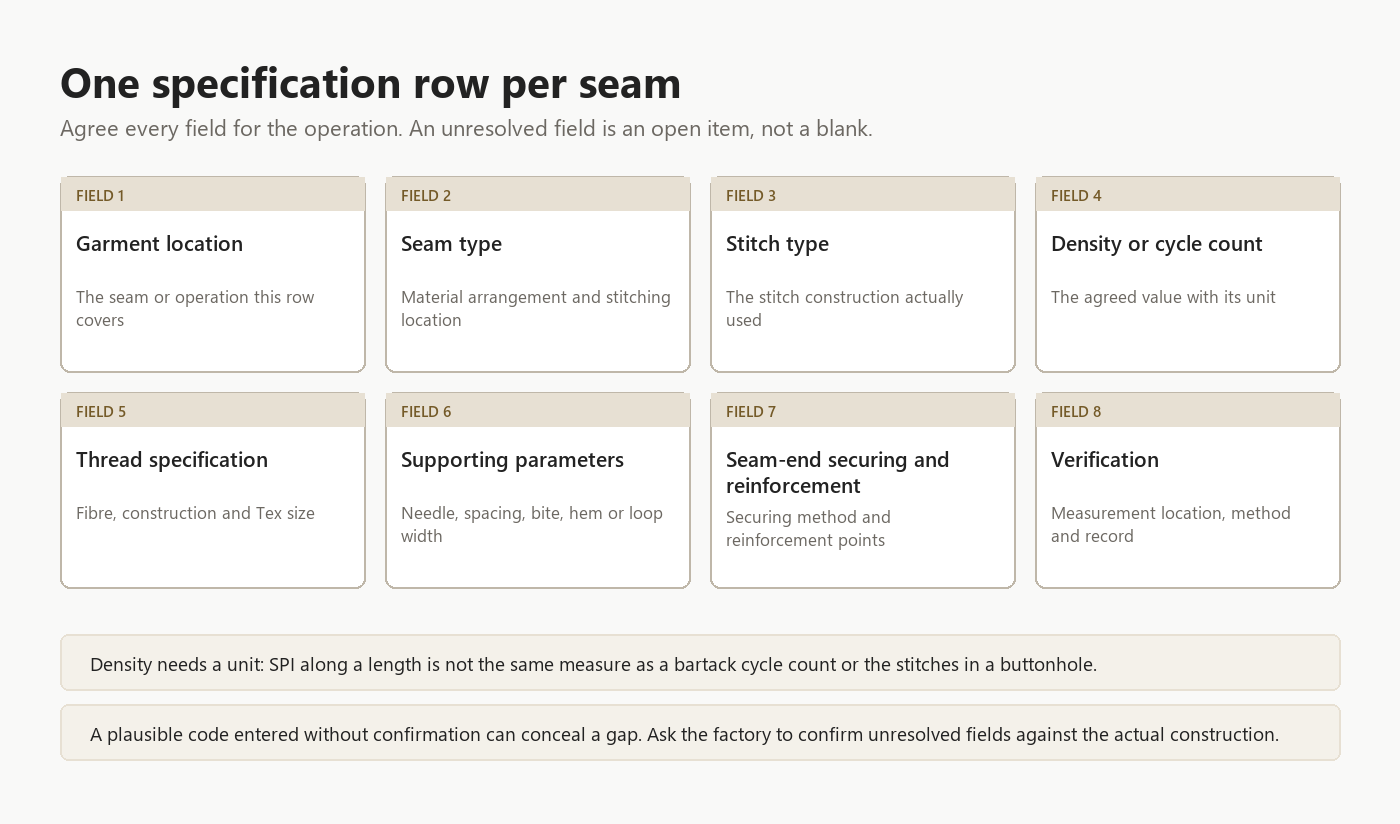Click the "FIELD 4" header label
1400x824 pixels.
[x=1076, y=196]
